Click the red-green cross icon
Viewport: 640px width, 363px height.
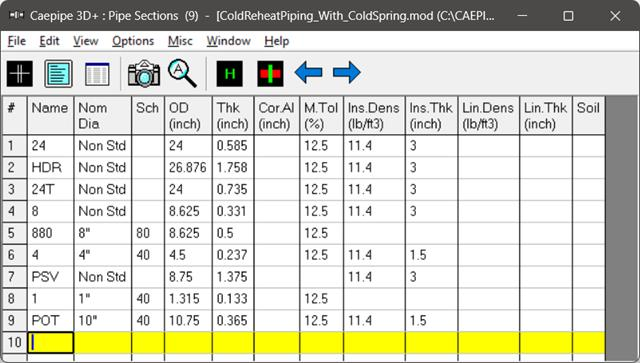click(270, 73)
